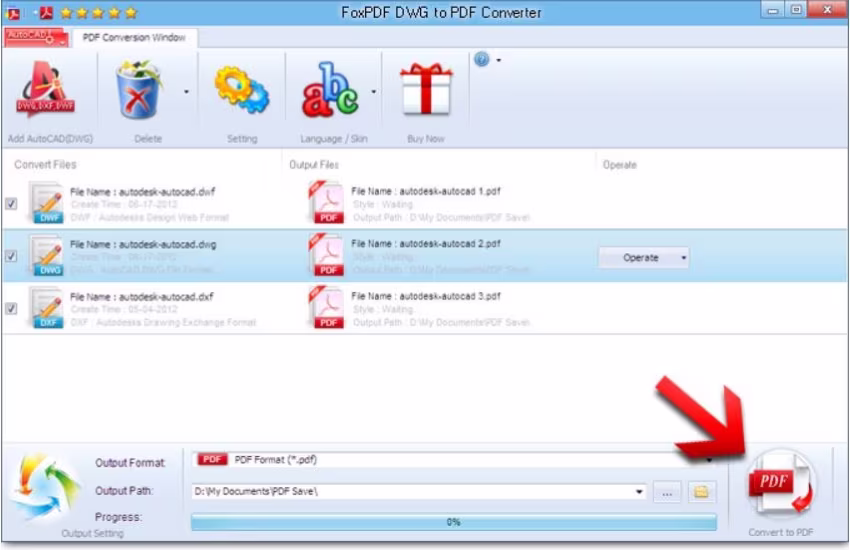Click the five-star rating in title bar
Viewport: 850px width, 550px height.
tap(99, 12)
